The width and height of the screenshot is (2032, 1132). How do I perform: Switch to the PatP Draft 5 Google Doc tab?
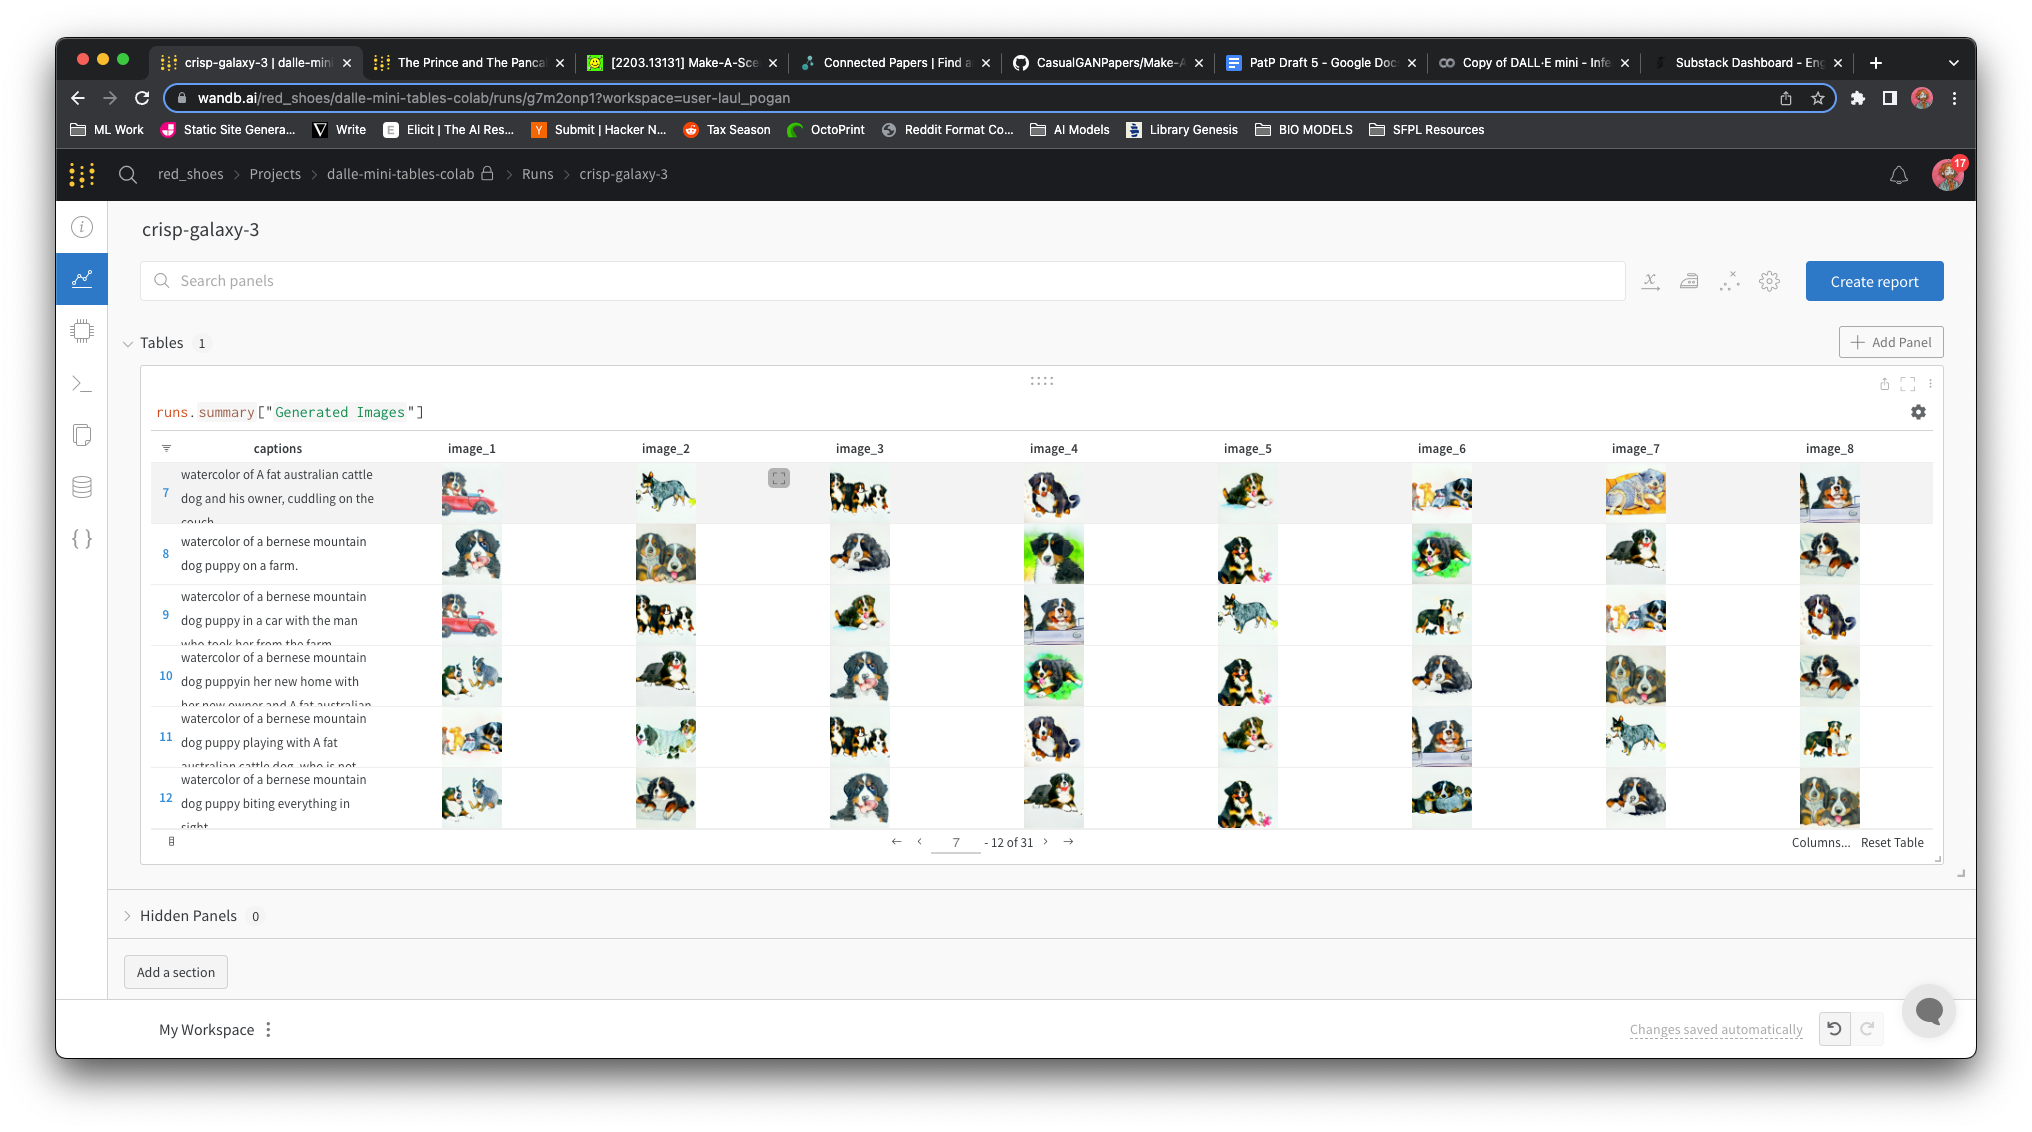click(x=1322, y=63)
